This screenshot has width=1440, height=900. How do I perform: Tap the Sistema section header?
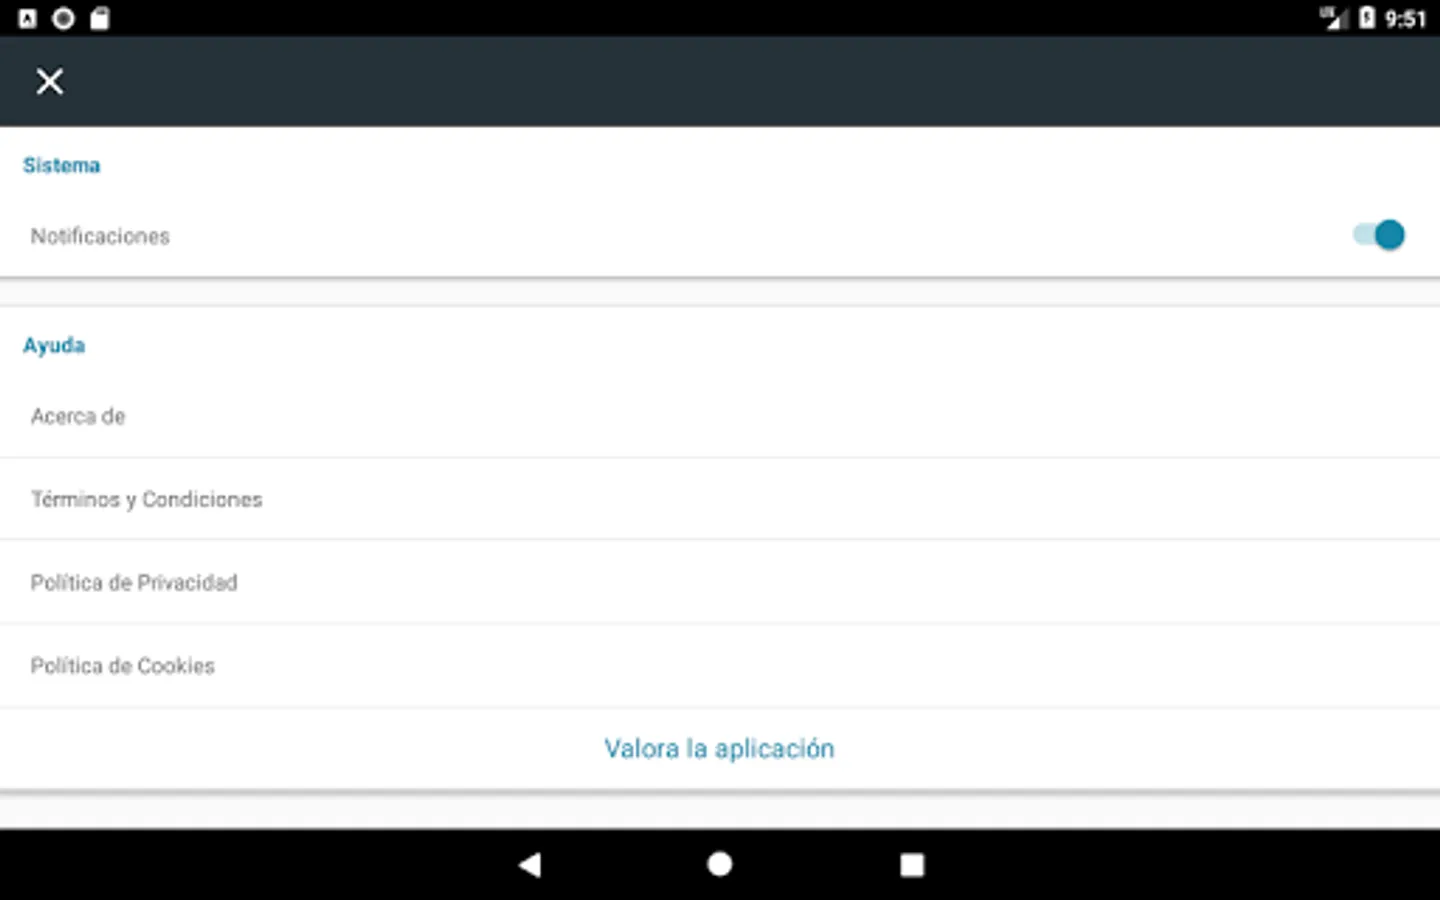tap(62, 165)
